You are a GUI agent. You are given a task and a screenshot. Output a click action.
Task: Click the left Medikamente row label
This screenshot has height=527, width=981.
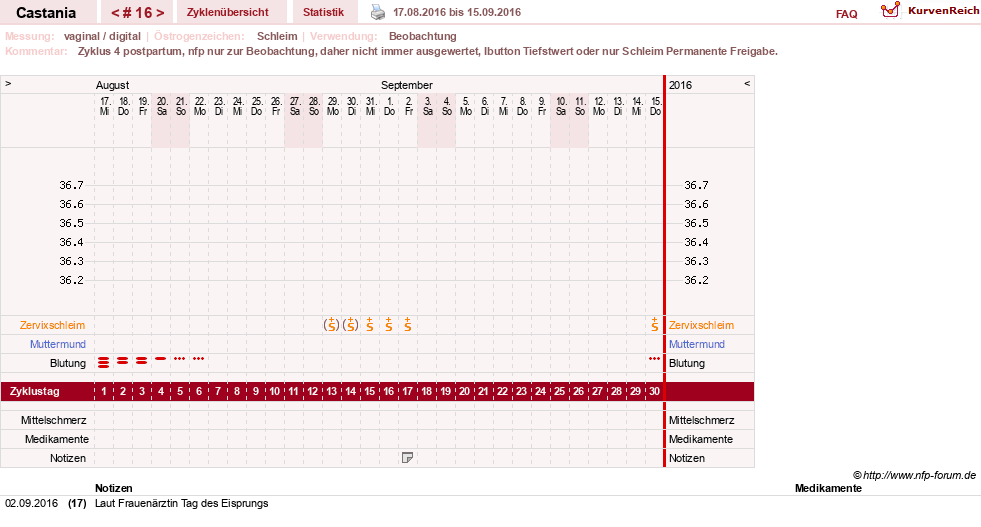coord(57,439)
